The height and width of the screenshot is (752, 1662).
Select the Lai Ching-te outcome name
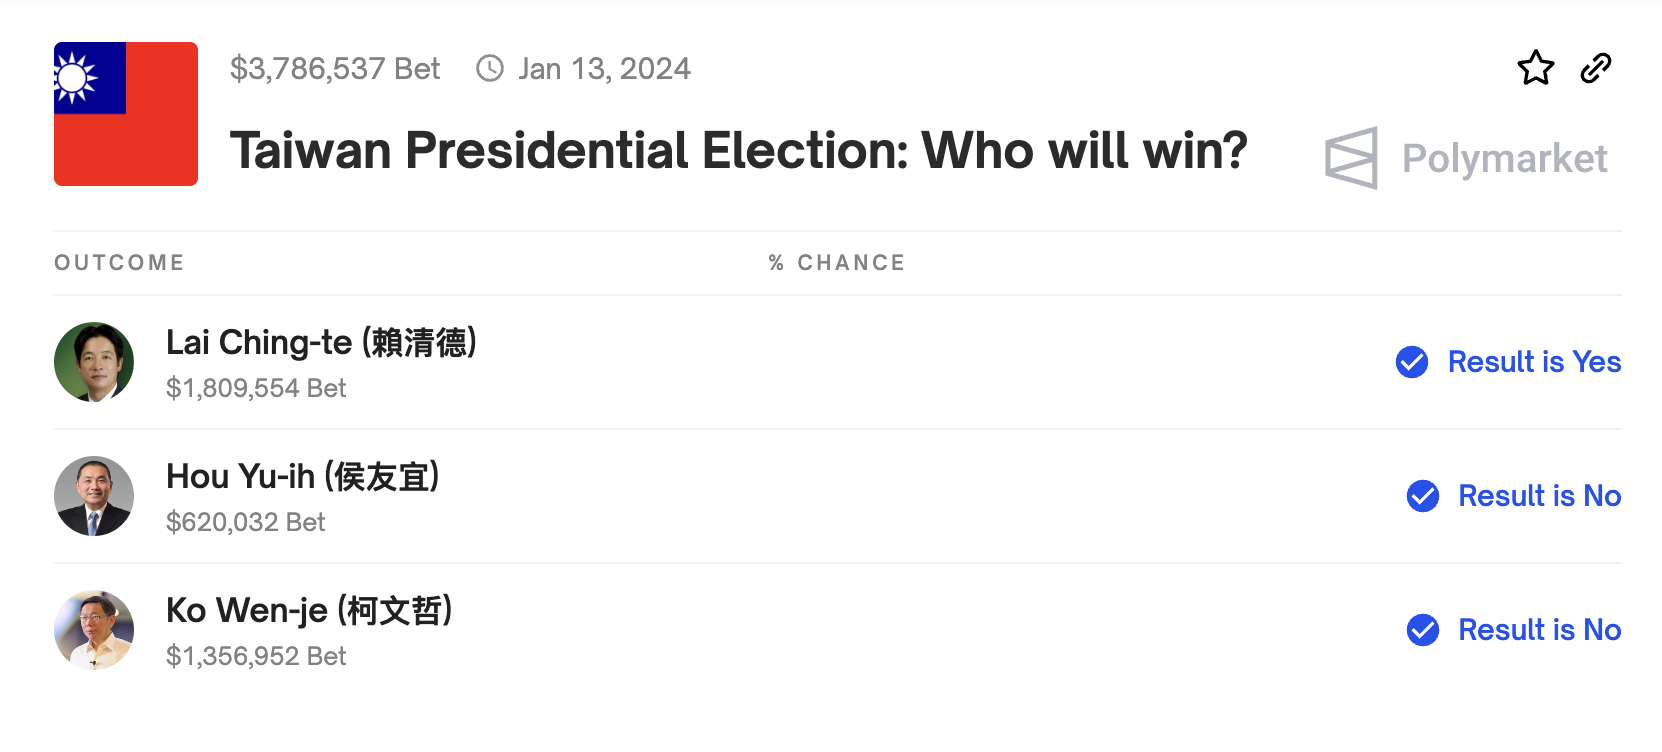pyautogui.click(x=321, y=343)
